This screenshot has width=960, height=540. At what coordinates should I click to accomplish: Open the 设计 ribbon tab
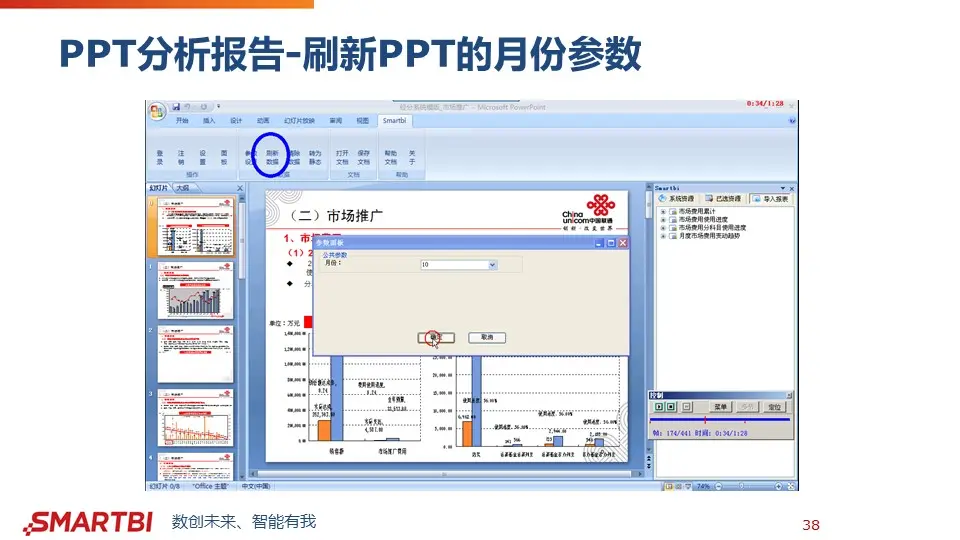coord(236,121)
